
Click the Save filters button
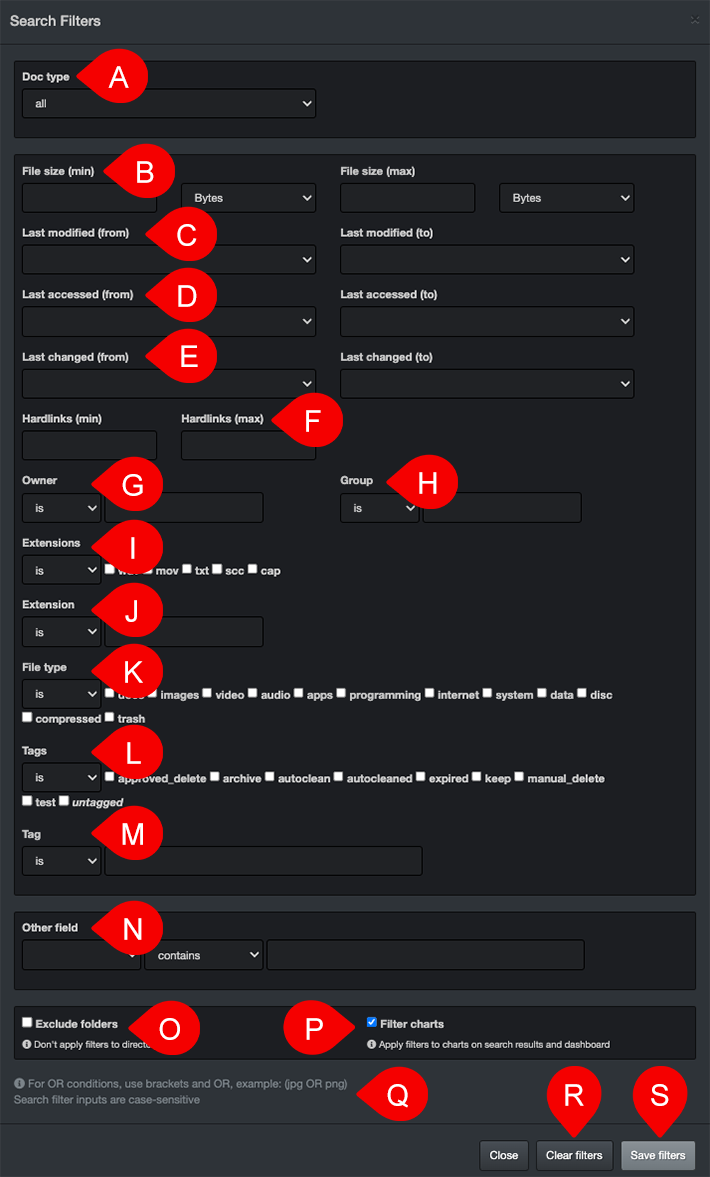(x=658, y=1155)
